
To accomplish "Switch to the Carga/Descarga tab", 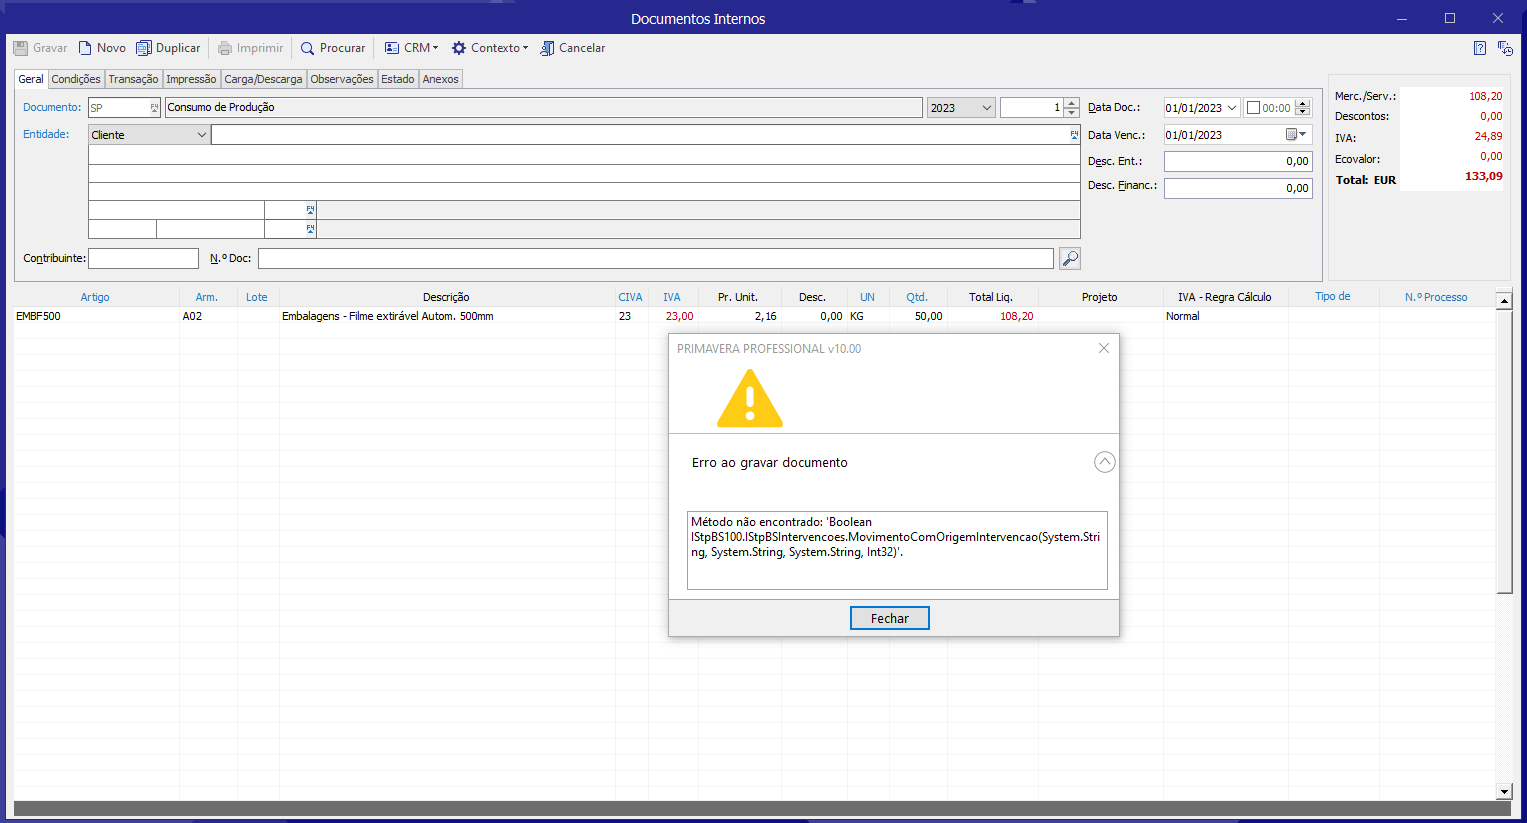I will (x=263, y=79).
